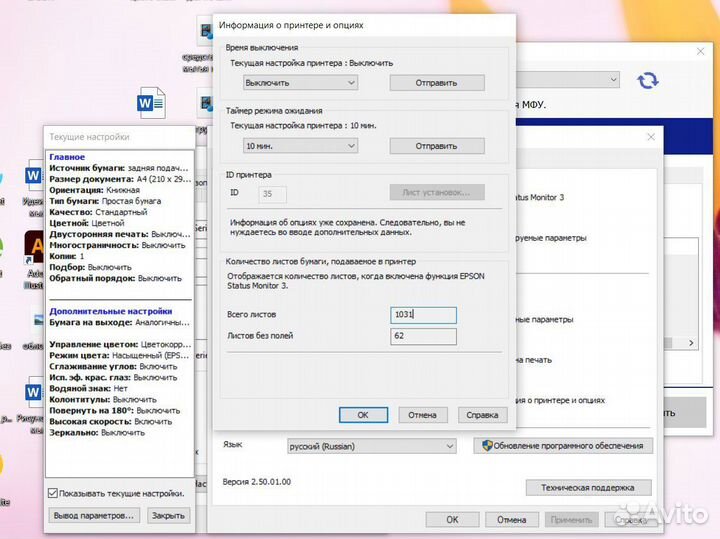Screen dimensions: 720x539
Task: Open dropdown at top of back window
Action: coord(568,79)
